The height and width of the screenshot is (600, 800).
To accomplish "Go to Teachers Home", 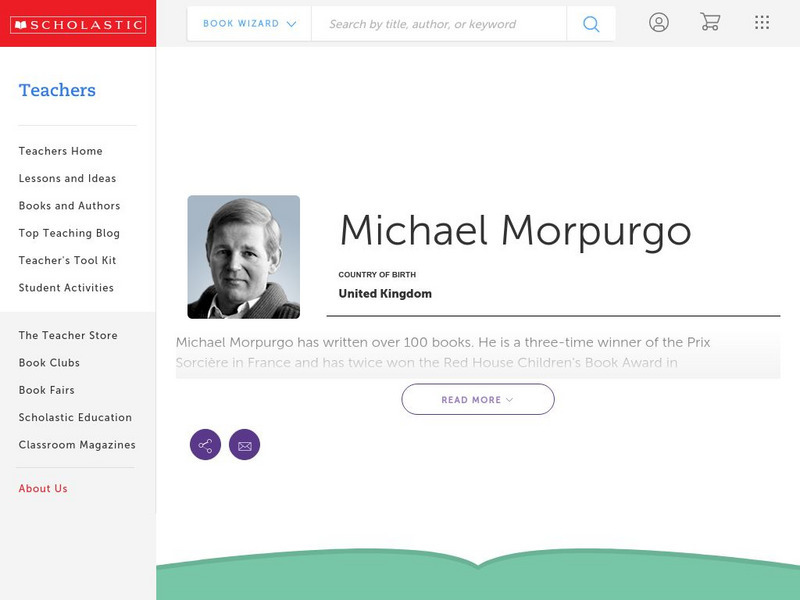I will click(x=61, y=151).
